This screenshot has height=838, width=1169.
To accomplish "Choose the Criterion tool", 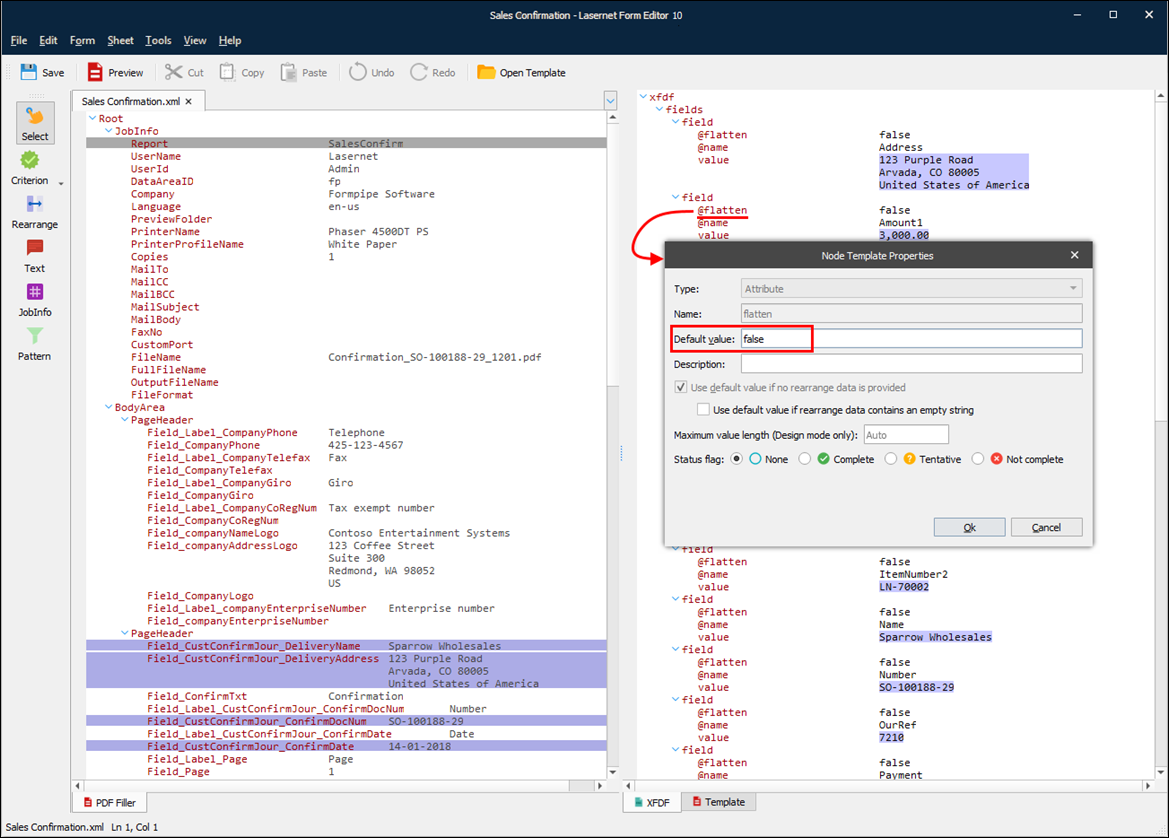I will click(30, 168).
